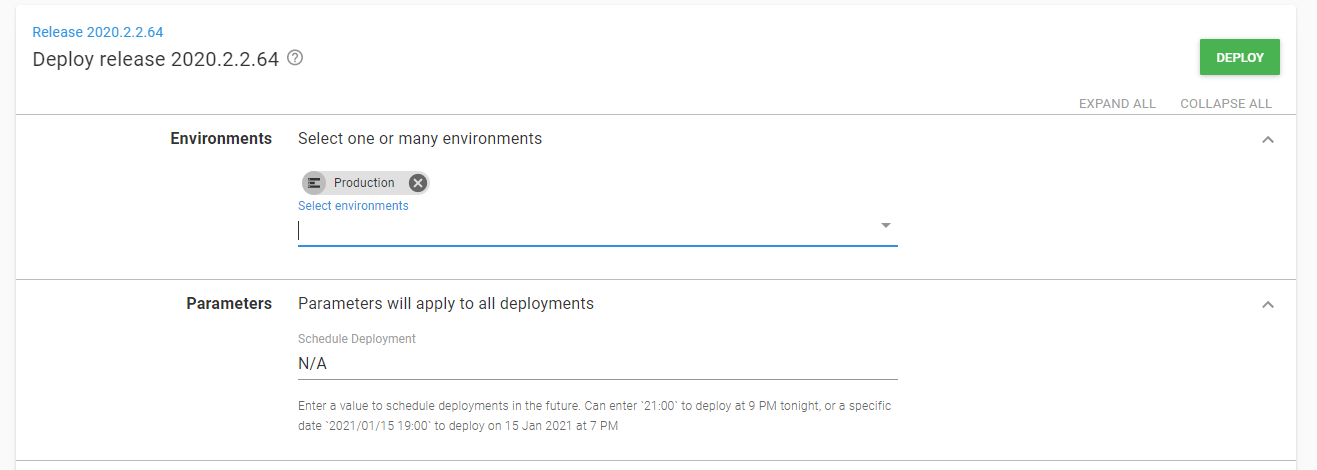This screenshot has width=1317, height=470.
Task: Select the Production chip label
Action: (x=364, y=183)
